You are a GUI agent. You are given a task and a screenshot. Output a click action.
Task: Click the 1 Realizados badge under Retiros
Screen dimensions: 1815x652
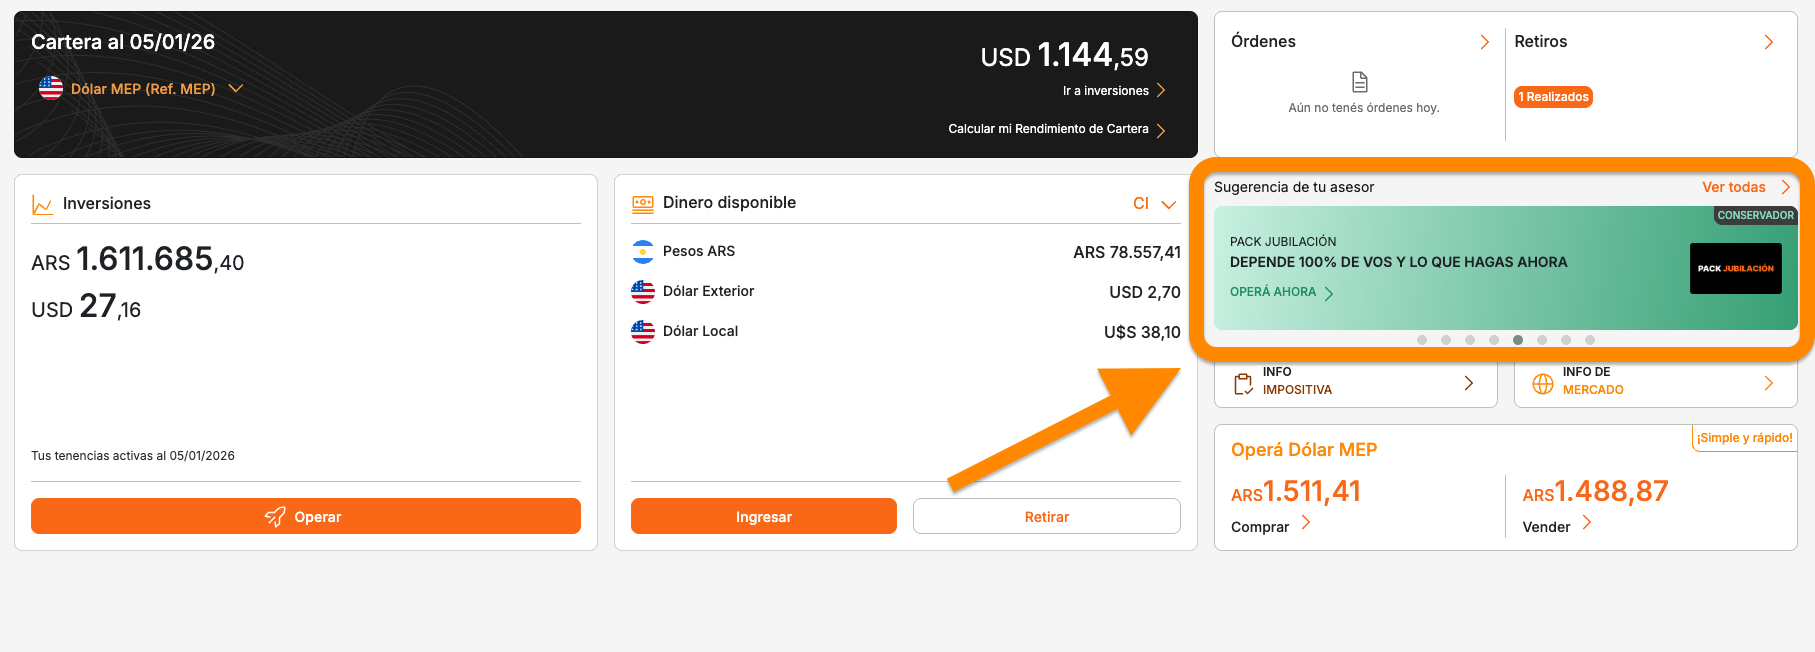point(1553,97)
